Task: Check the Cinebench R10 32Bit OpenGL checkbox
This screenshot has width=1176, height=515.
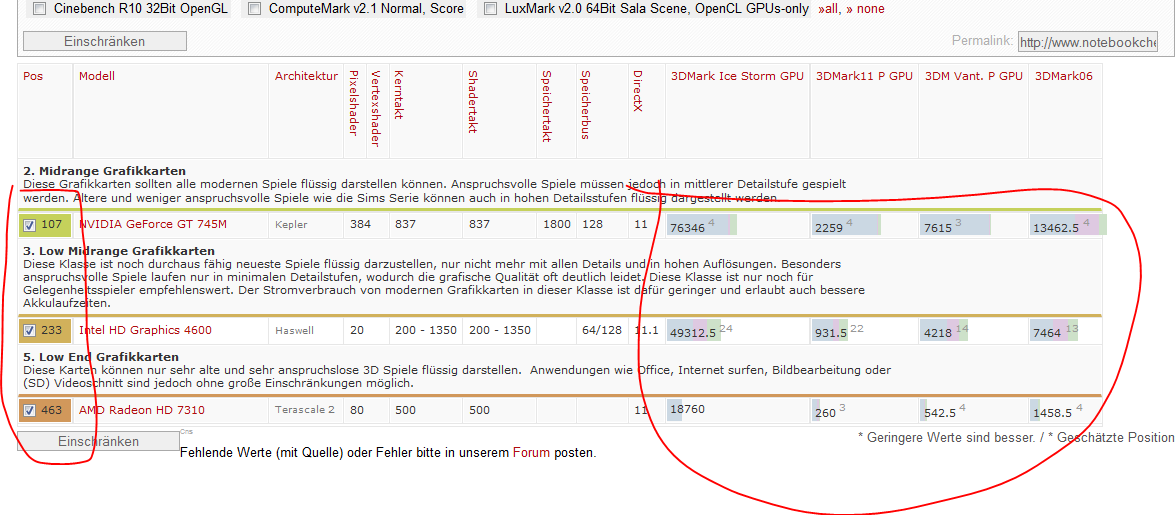Action: tap(39, 9)
